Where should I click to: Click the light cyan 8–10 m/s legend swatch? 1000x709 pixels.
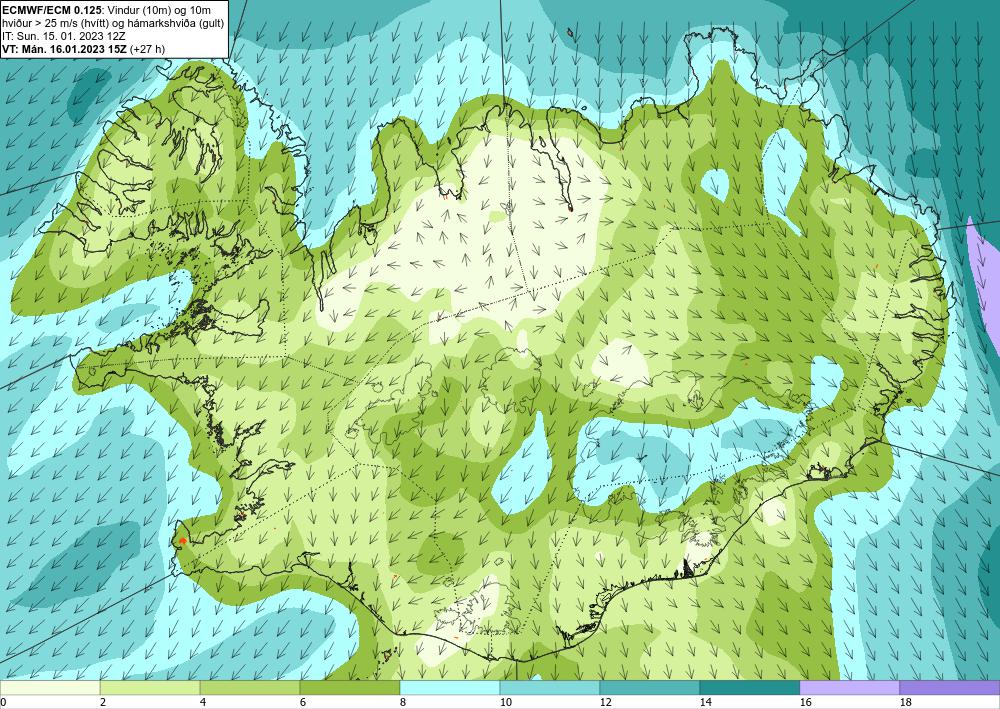tap(450, 687)
